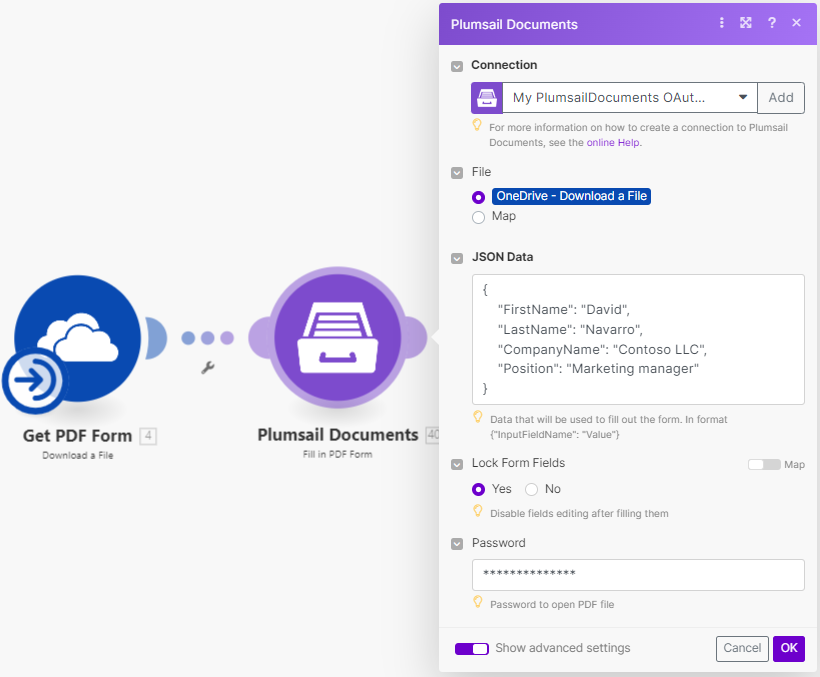Open help with the question mark icon
Viewport: 820px width, 677px height.
[x=771, y=22]
